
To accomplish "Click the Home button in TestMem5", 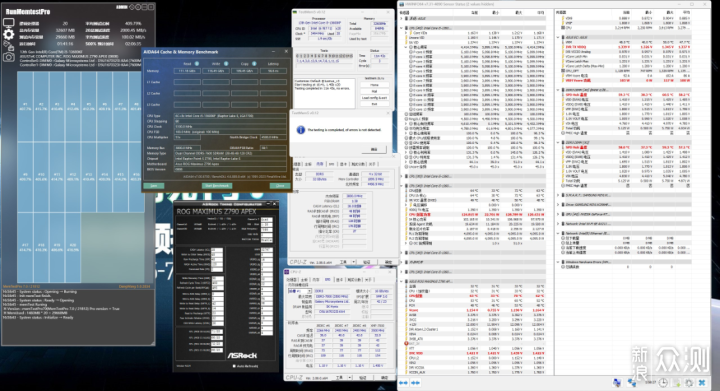I will [x=374, y=85].
